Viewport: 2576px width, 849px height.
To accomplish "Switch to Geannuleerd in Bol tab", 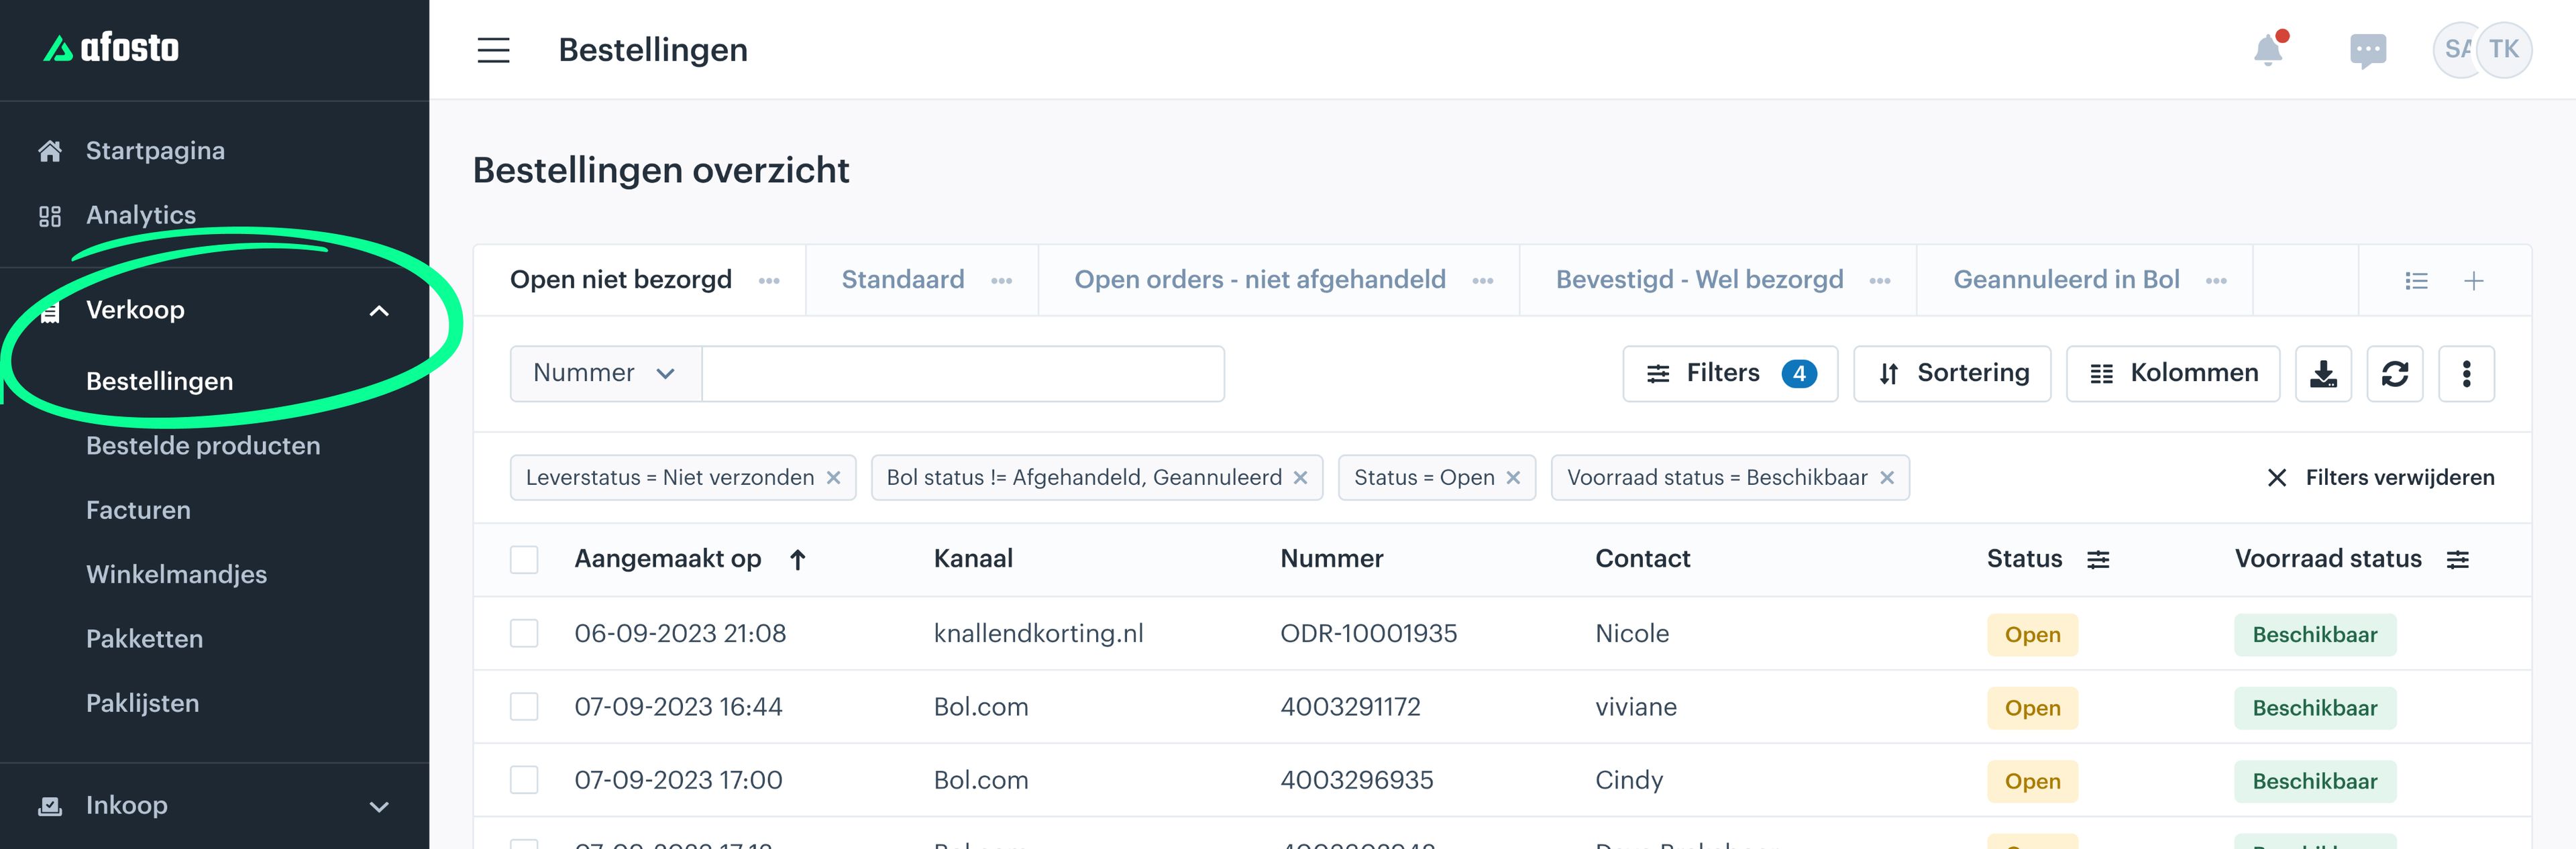I will click(2066, 280).
